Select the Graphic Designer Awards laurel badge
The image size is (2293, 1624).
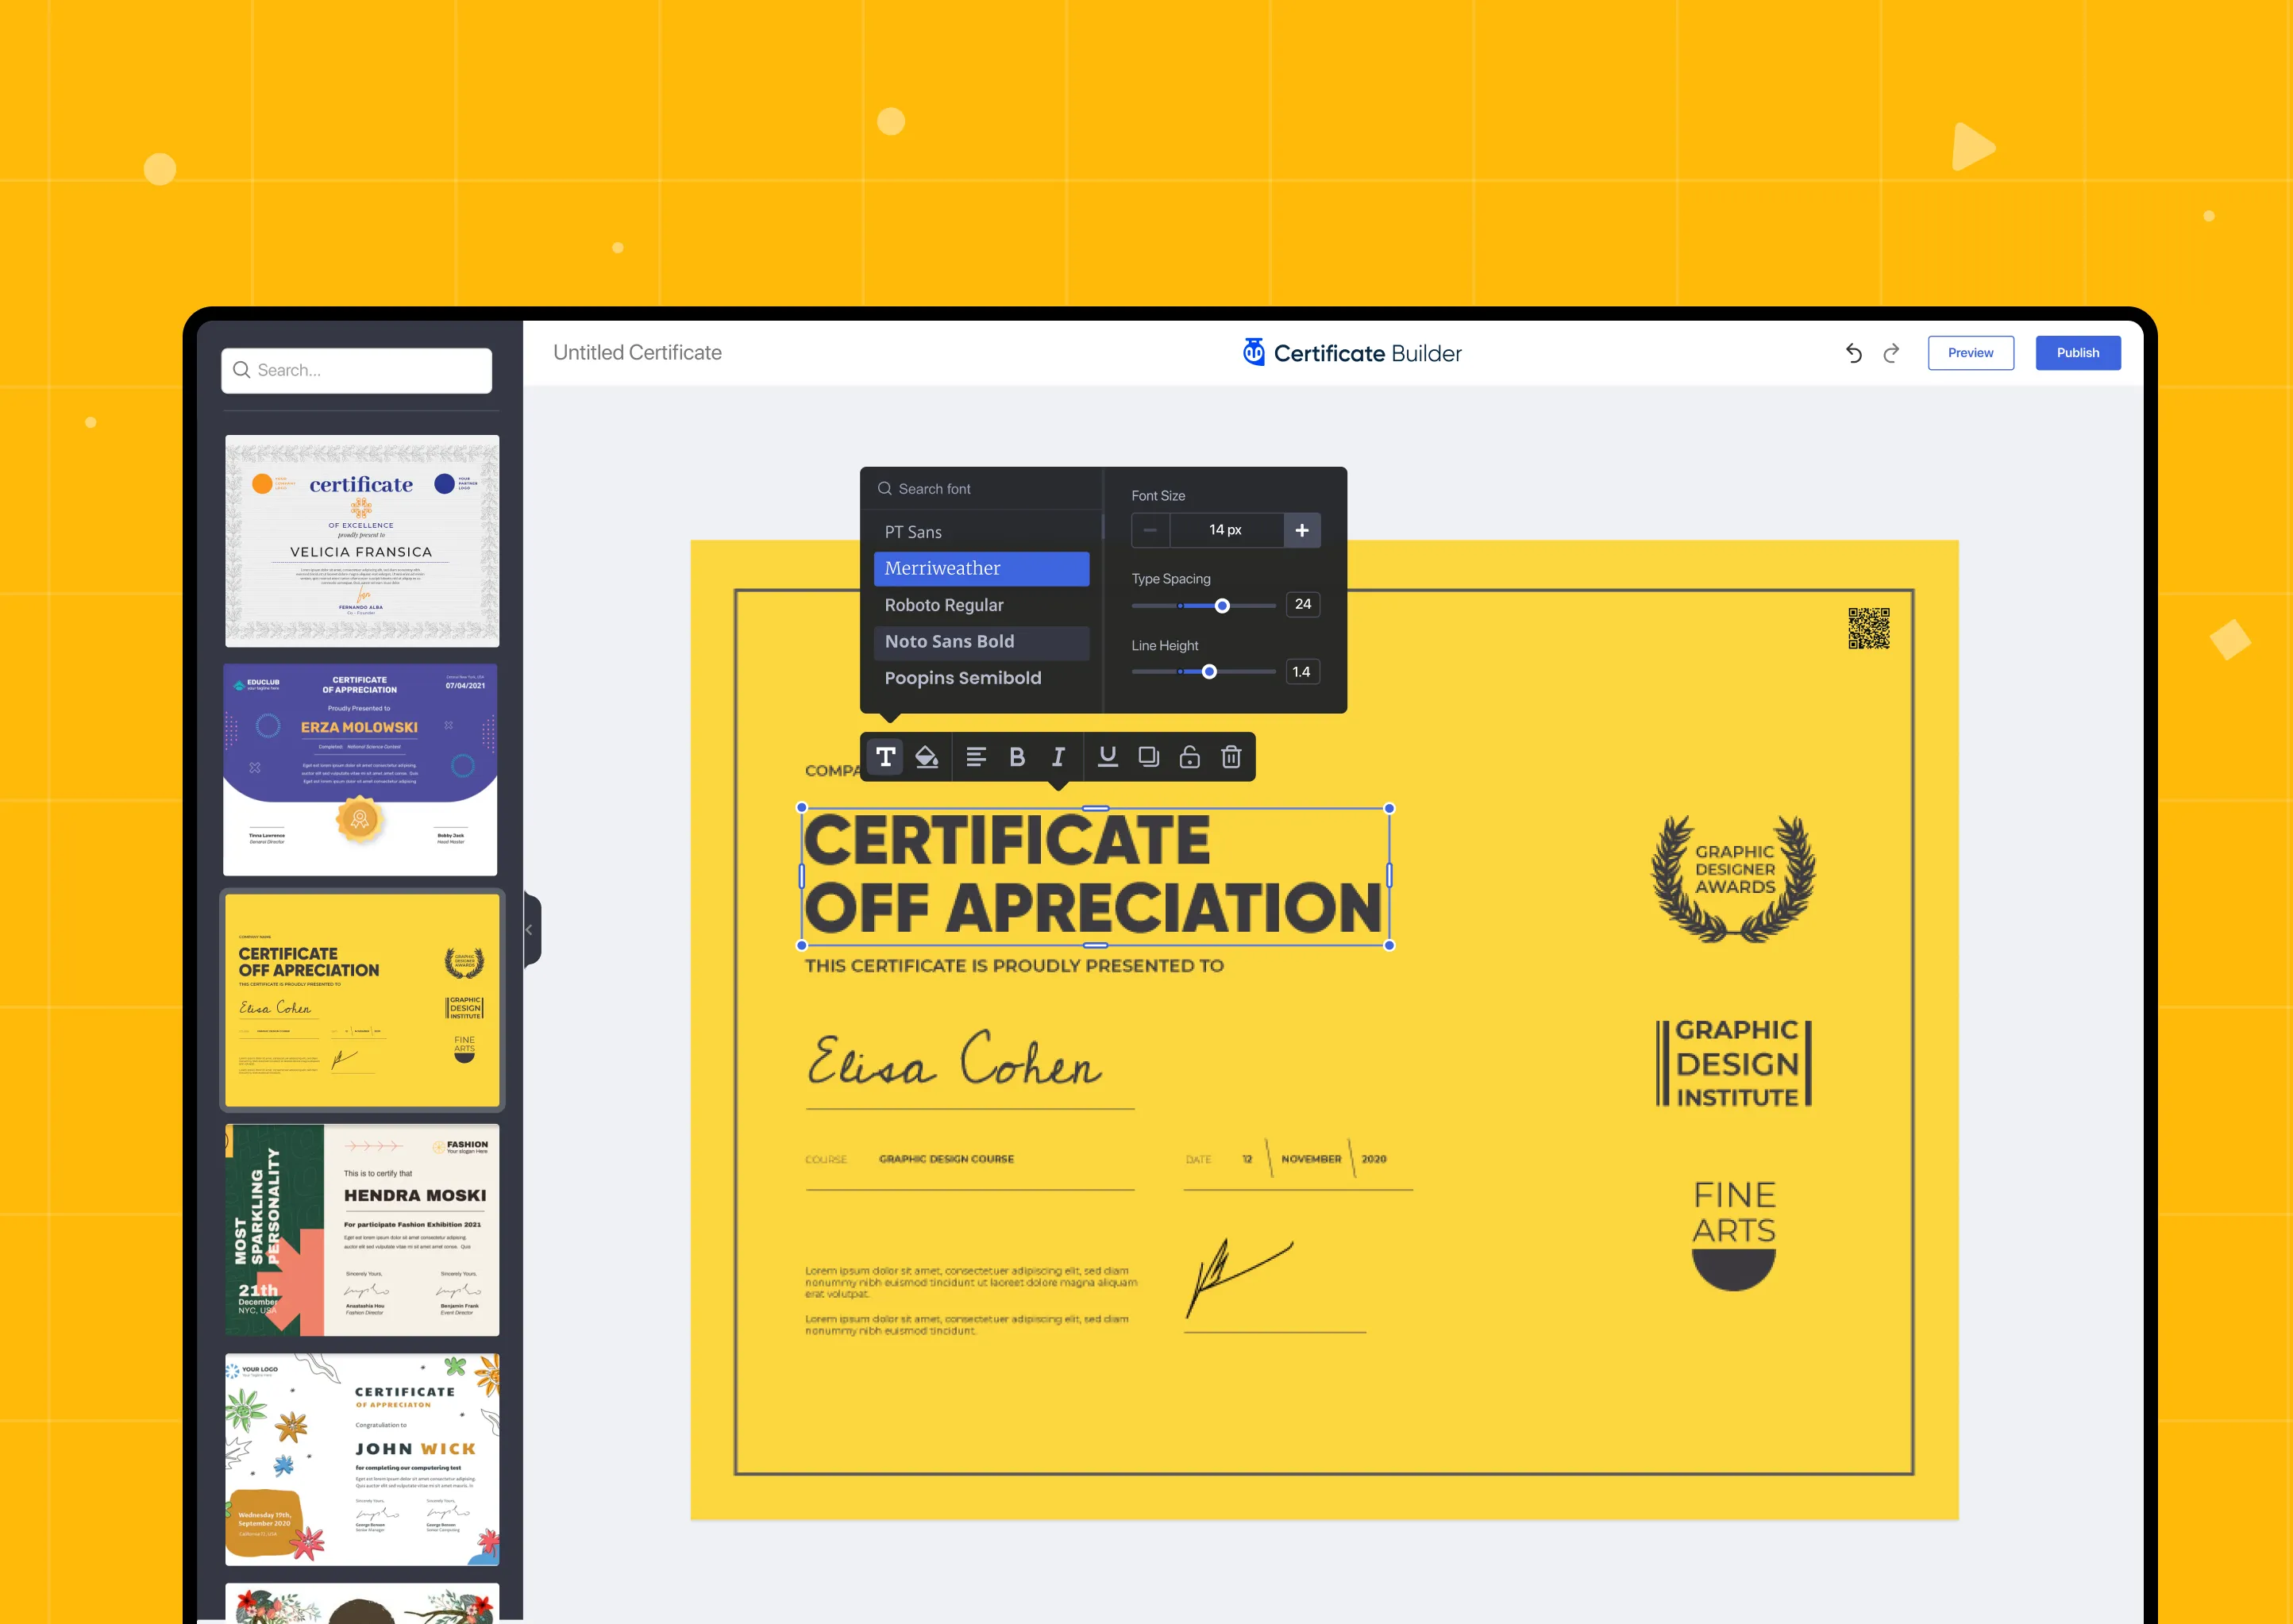pyautogui.click(x=1734, y=878)
